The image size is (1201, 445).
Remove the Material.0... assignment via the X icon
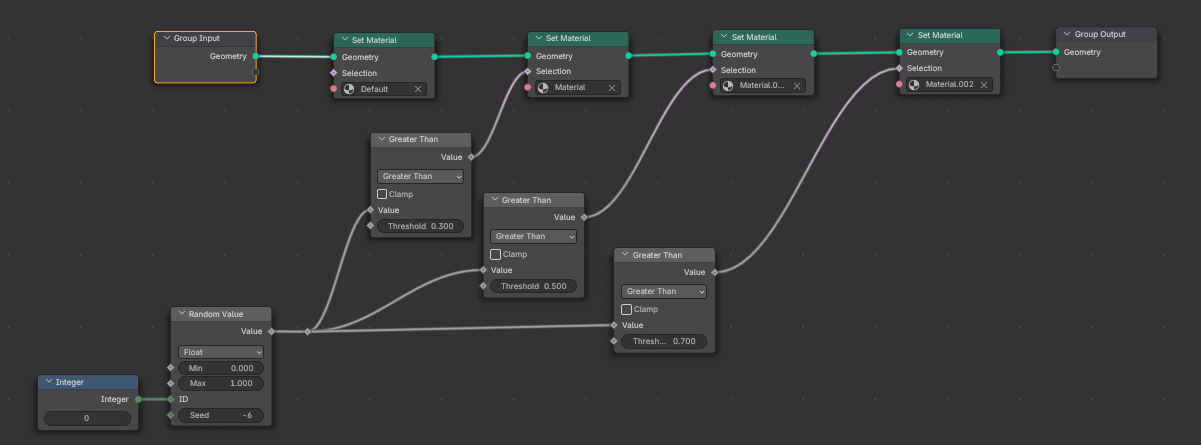pos(797,86)
